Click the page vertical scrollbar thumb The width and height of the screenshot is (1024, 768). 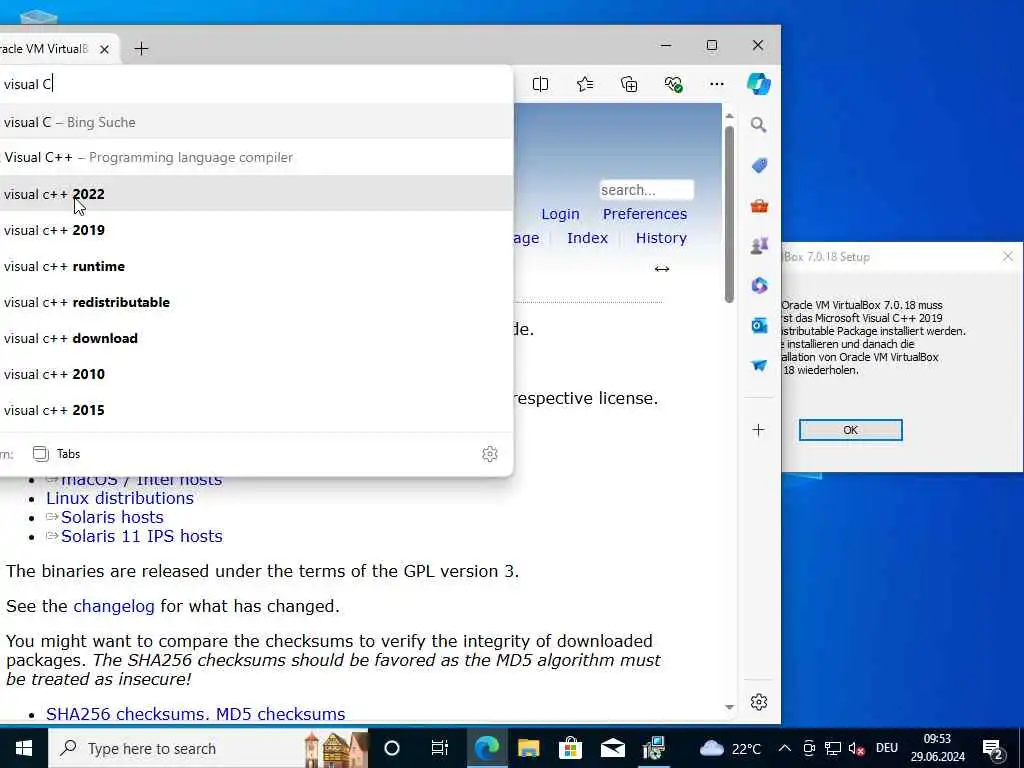729,214
